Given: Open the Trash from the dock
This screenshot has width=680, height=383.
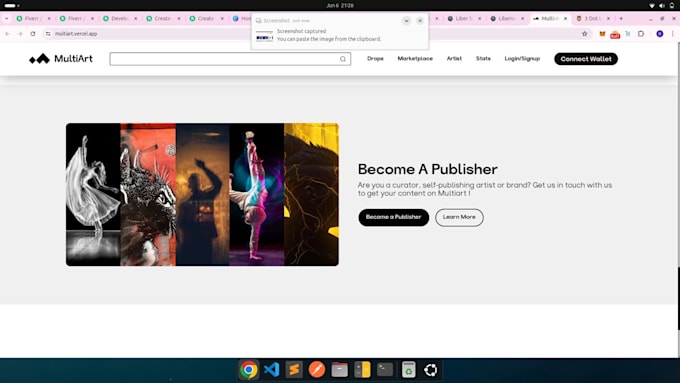Looking at the screenshot, I should click(408, 370).
